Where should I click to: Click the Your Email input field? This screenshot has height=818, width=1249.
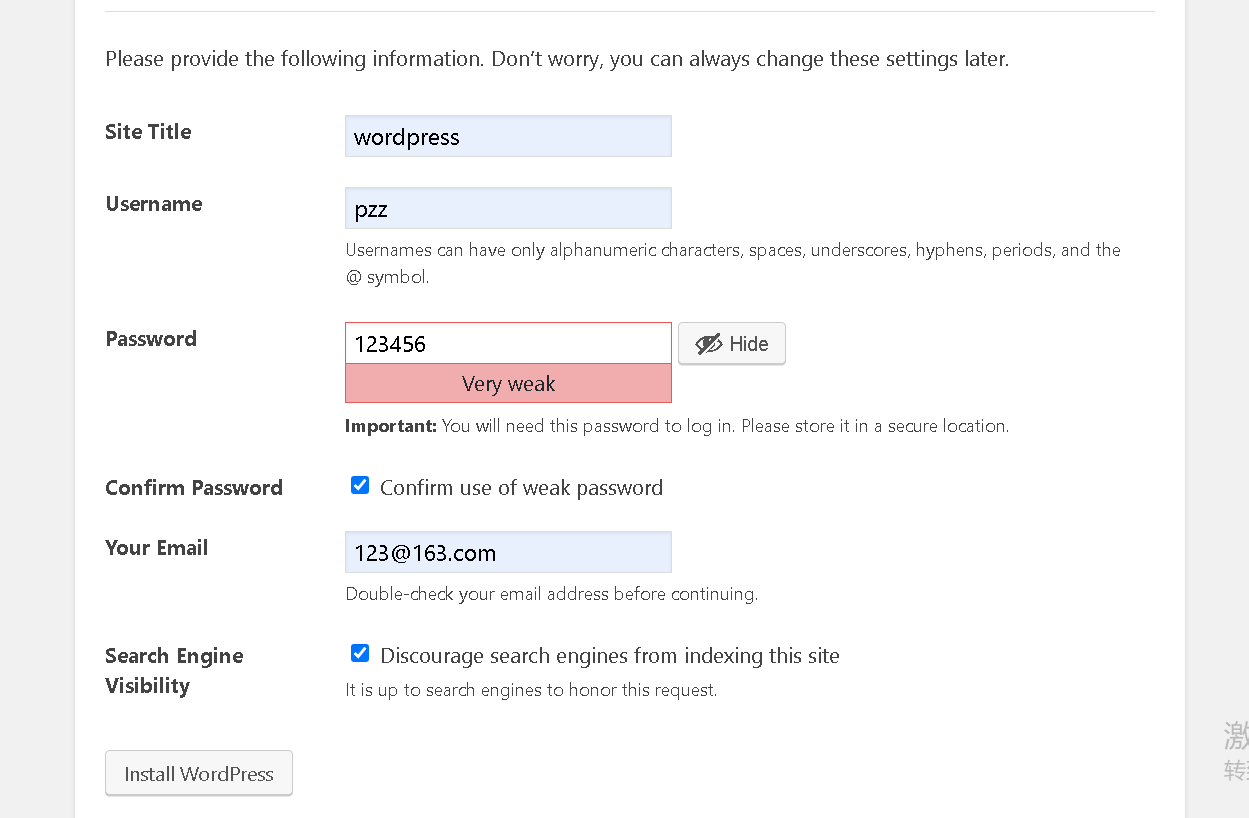click(508, 552)
